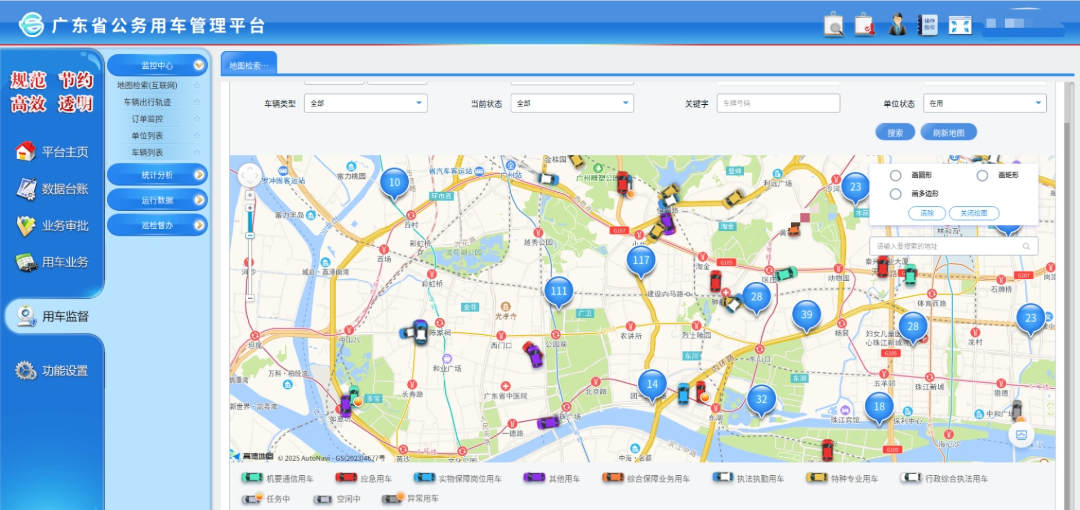
Task: Open the 当前状态 dropdown
Action: tap(572, 103)
